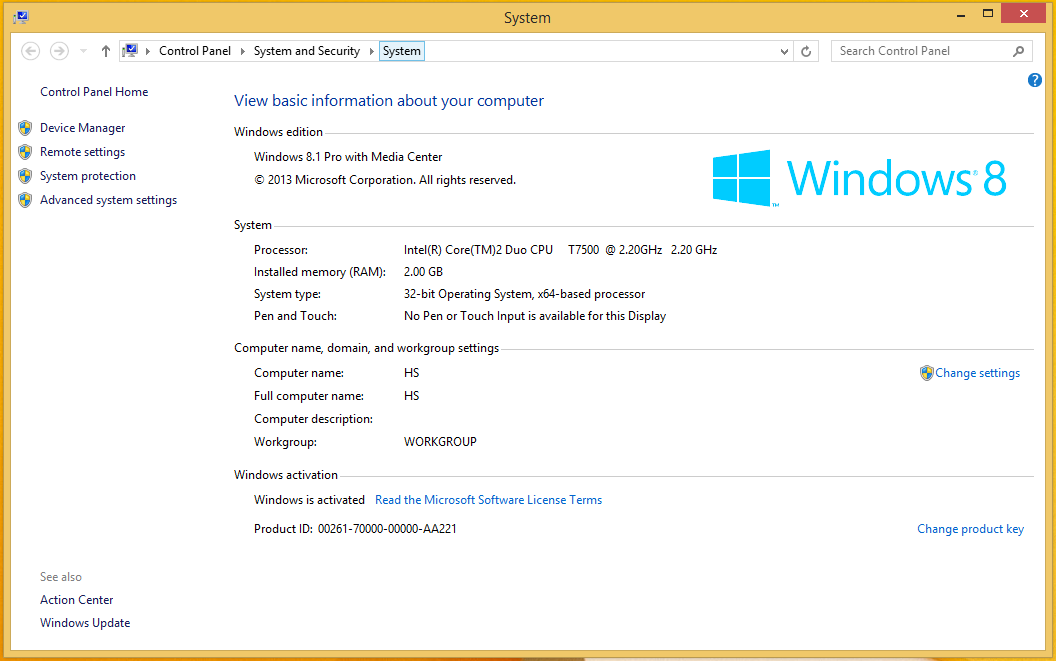Select 'No Pen or Touch Input' text
The width and height of the screenshot is (1056, 661).
(x=464, y=317)
